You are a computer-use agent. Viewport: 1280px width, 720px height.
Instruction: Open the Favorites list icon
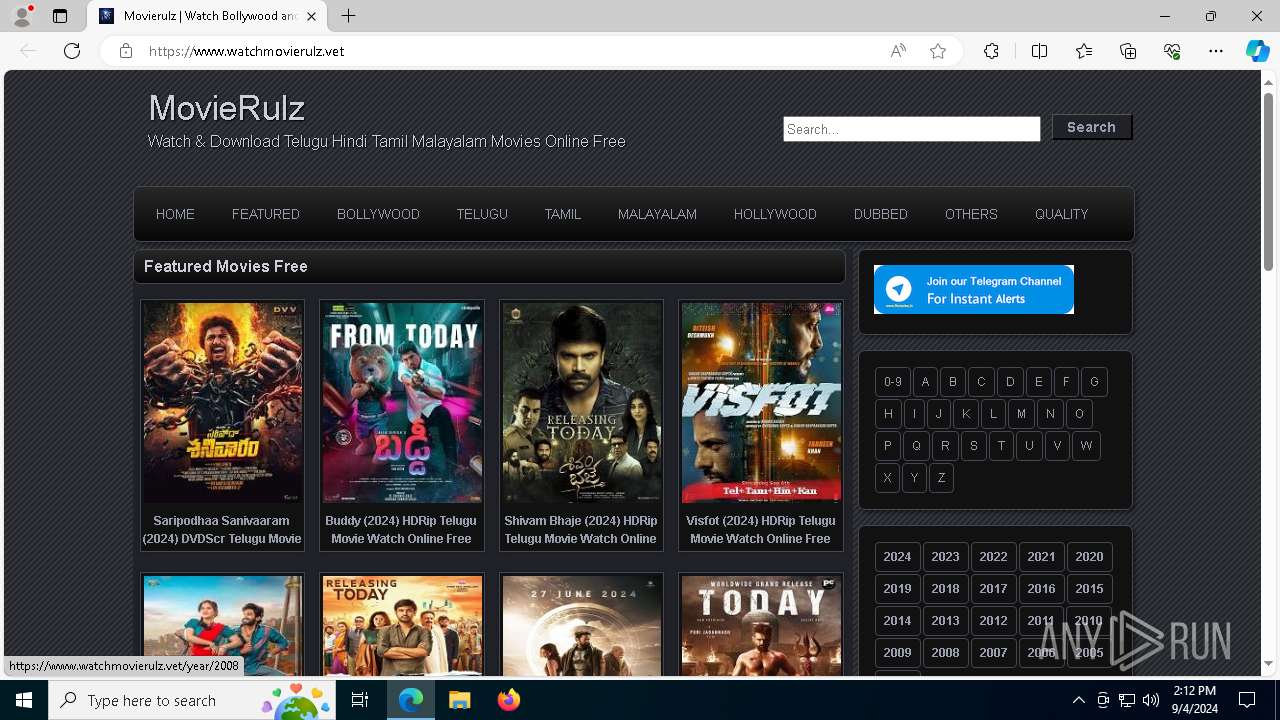1084,51
